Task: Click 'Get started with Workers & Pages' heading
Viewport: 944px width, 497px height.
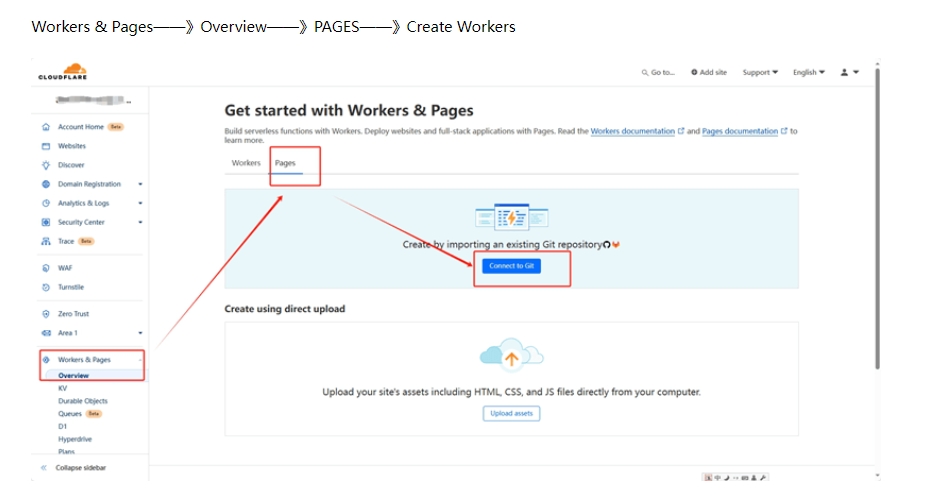Action: (x=349, y=110)
